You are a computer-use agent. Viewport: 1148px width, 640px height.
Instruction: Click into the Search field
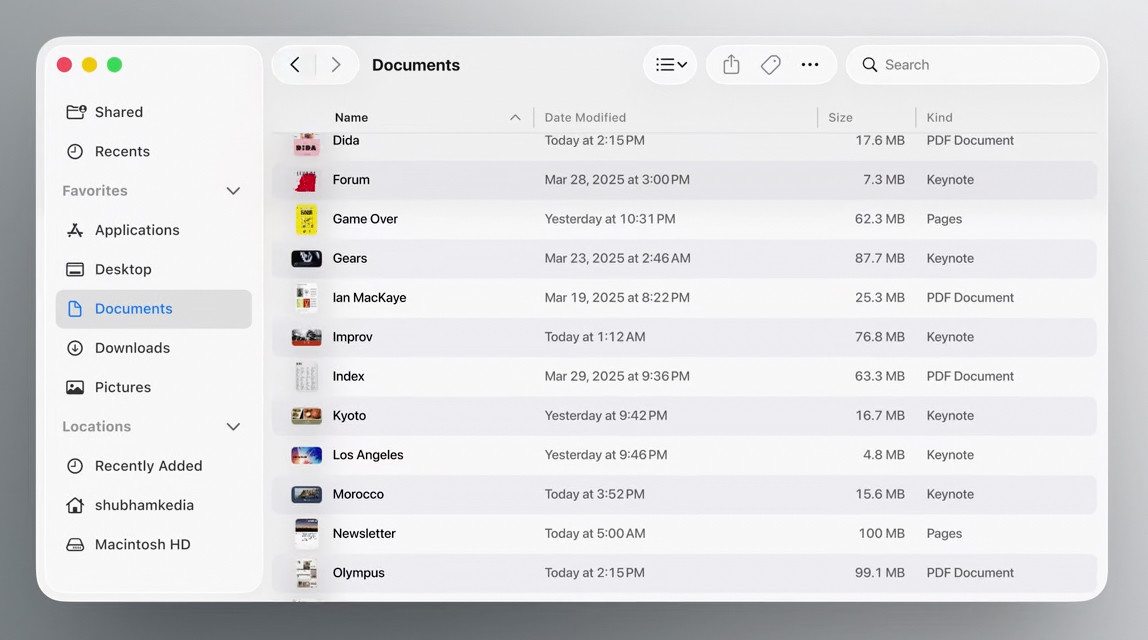[973, 64]
